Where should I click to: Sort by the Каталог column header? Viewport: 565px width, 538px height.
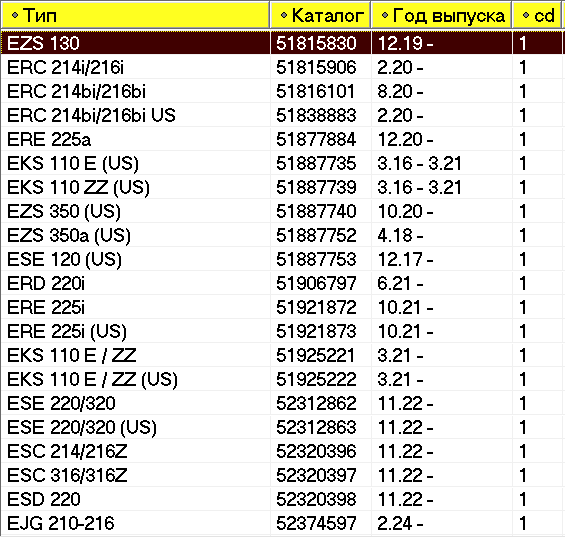(320, 15)
